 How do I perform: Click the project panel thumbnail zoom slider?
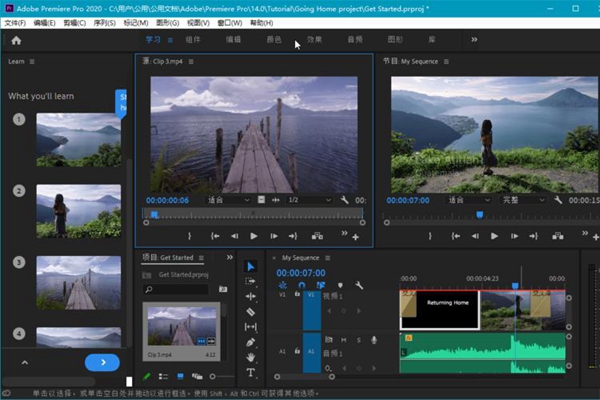pos(215,377)
